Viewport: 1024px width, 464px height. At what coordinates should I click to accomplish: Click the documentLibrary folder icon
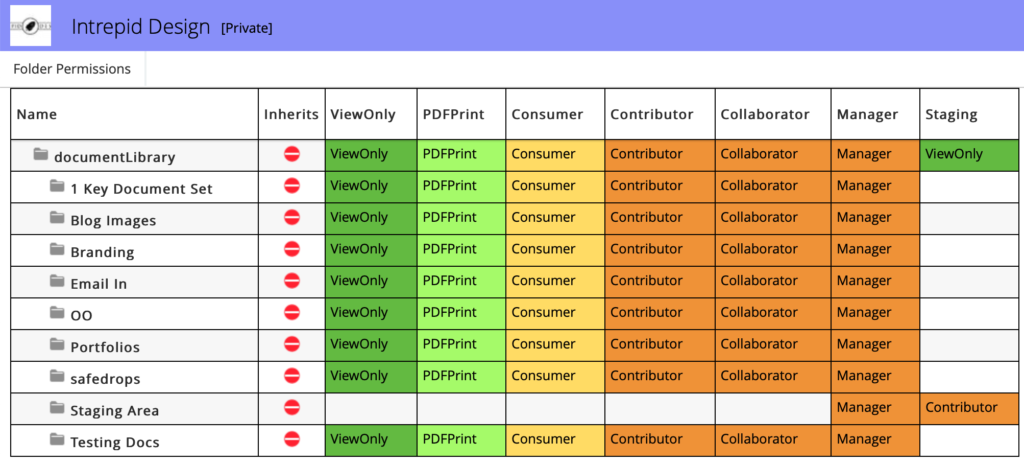click(x=41, y=155)
